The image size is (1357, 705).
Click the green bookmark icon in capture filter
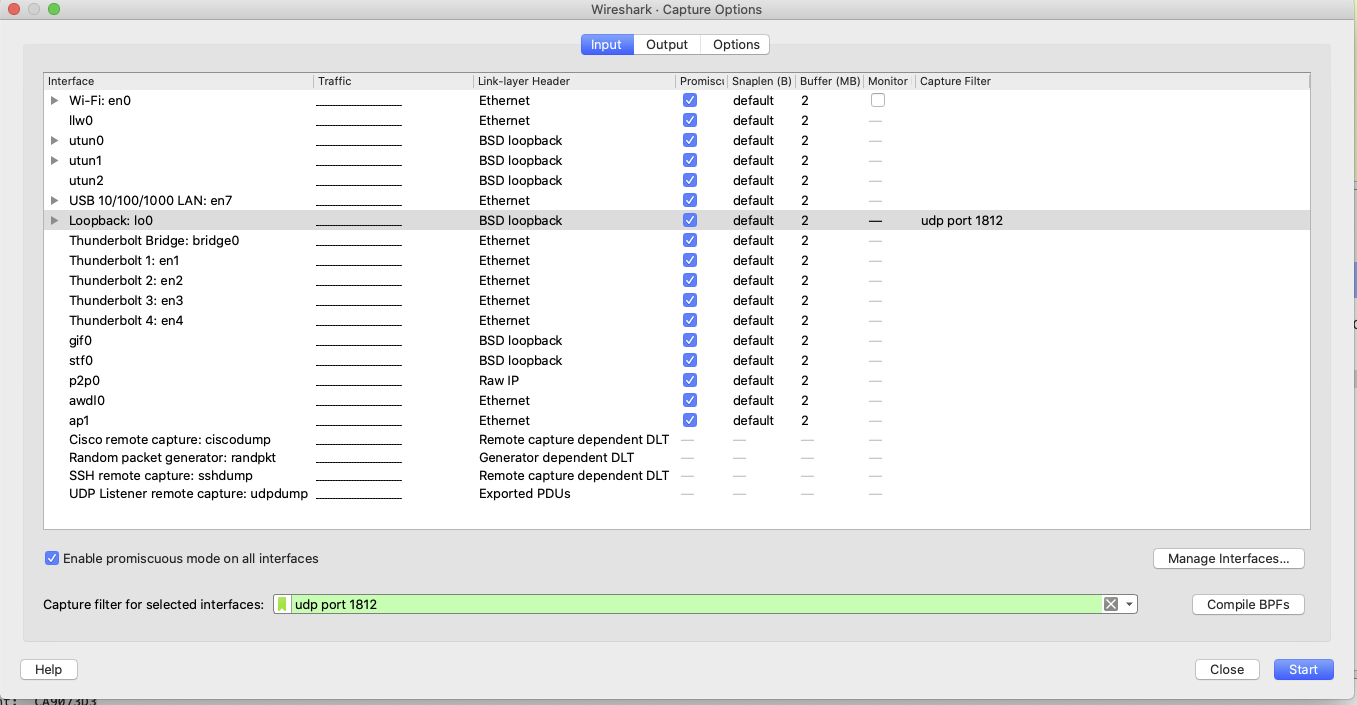[283, 604]
